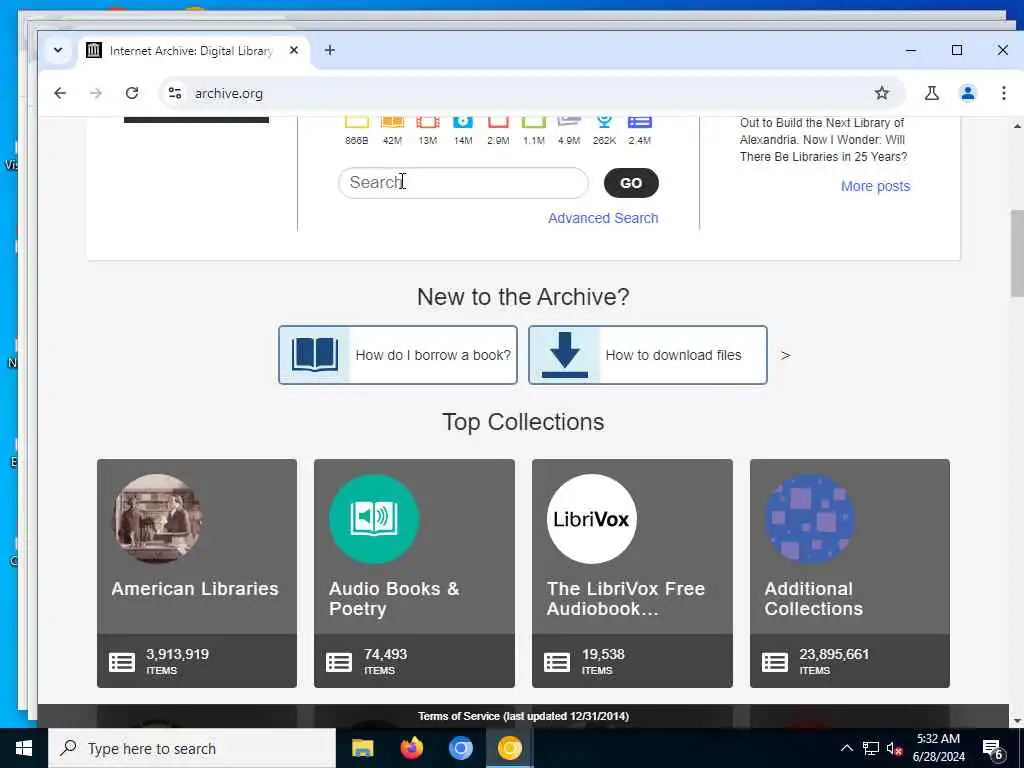Viewport: 1024px width, 768px height.
Task: Open the Video film icon (13M)
Action: tap(428, 122)
